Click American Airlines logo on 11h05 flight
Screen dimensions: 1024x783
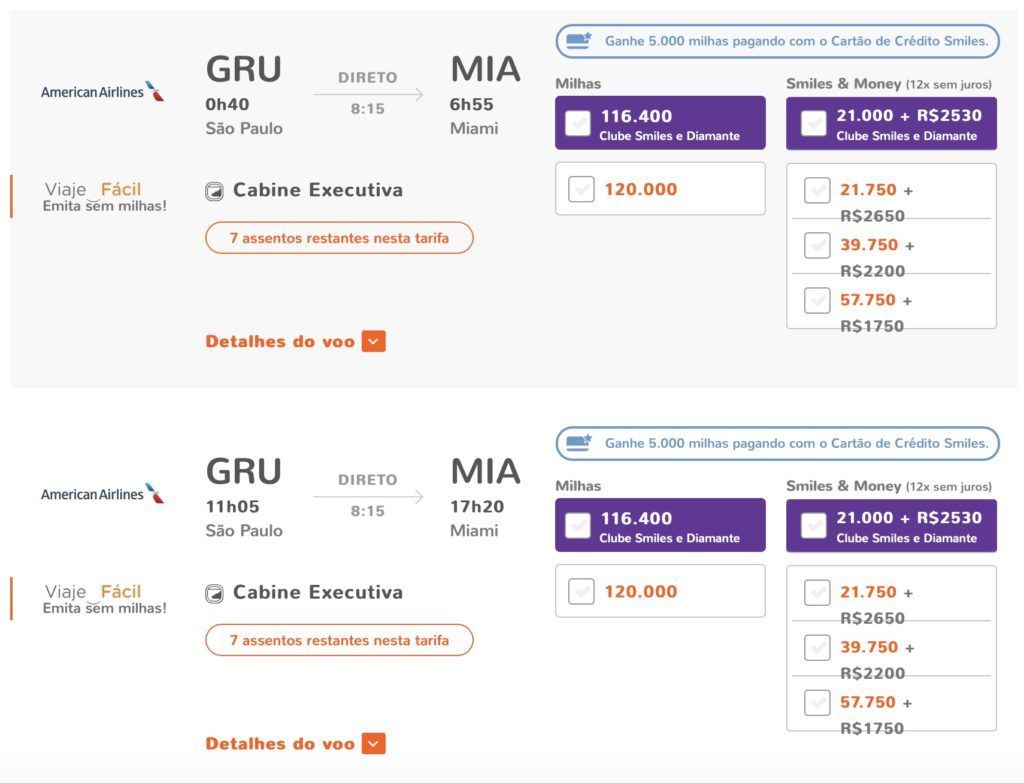(103, 494)
